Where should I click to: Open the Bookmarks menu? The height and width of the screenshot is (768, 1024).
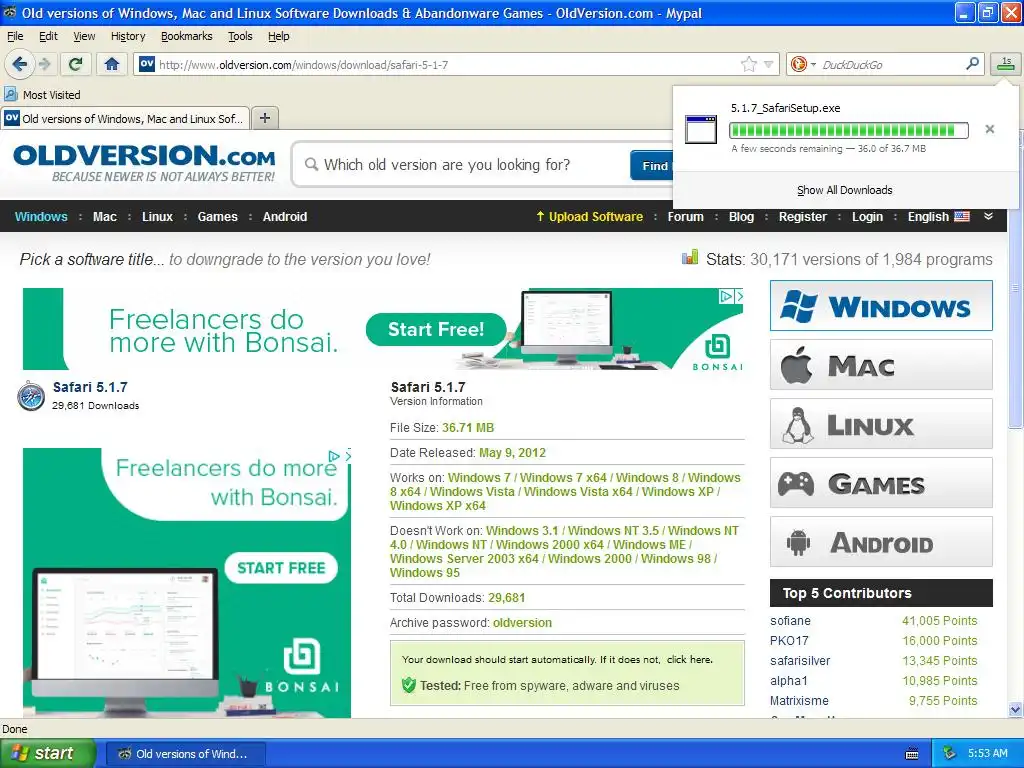pyautogui.click(x=187, y=36)
